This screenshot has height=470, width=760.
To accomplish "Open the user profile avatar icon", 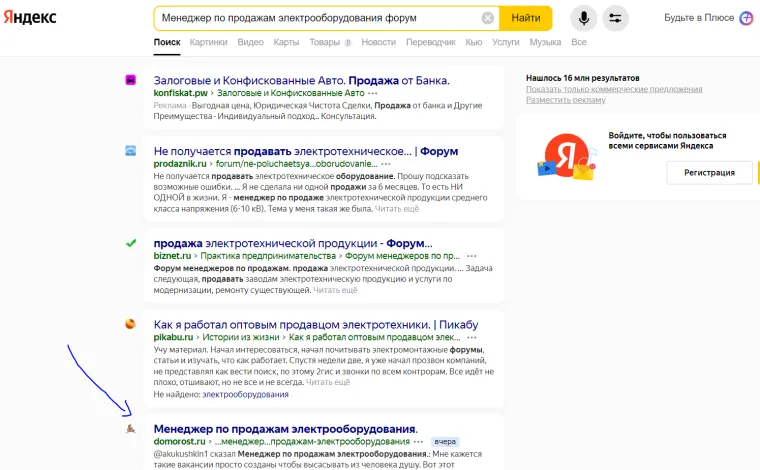I will tap(746, 18).
